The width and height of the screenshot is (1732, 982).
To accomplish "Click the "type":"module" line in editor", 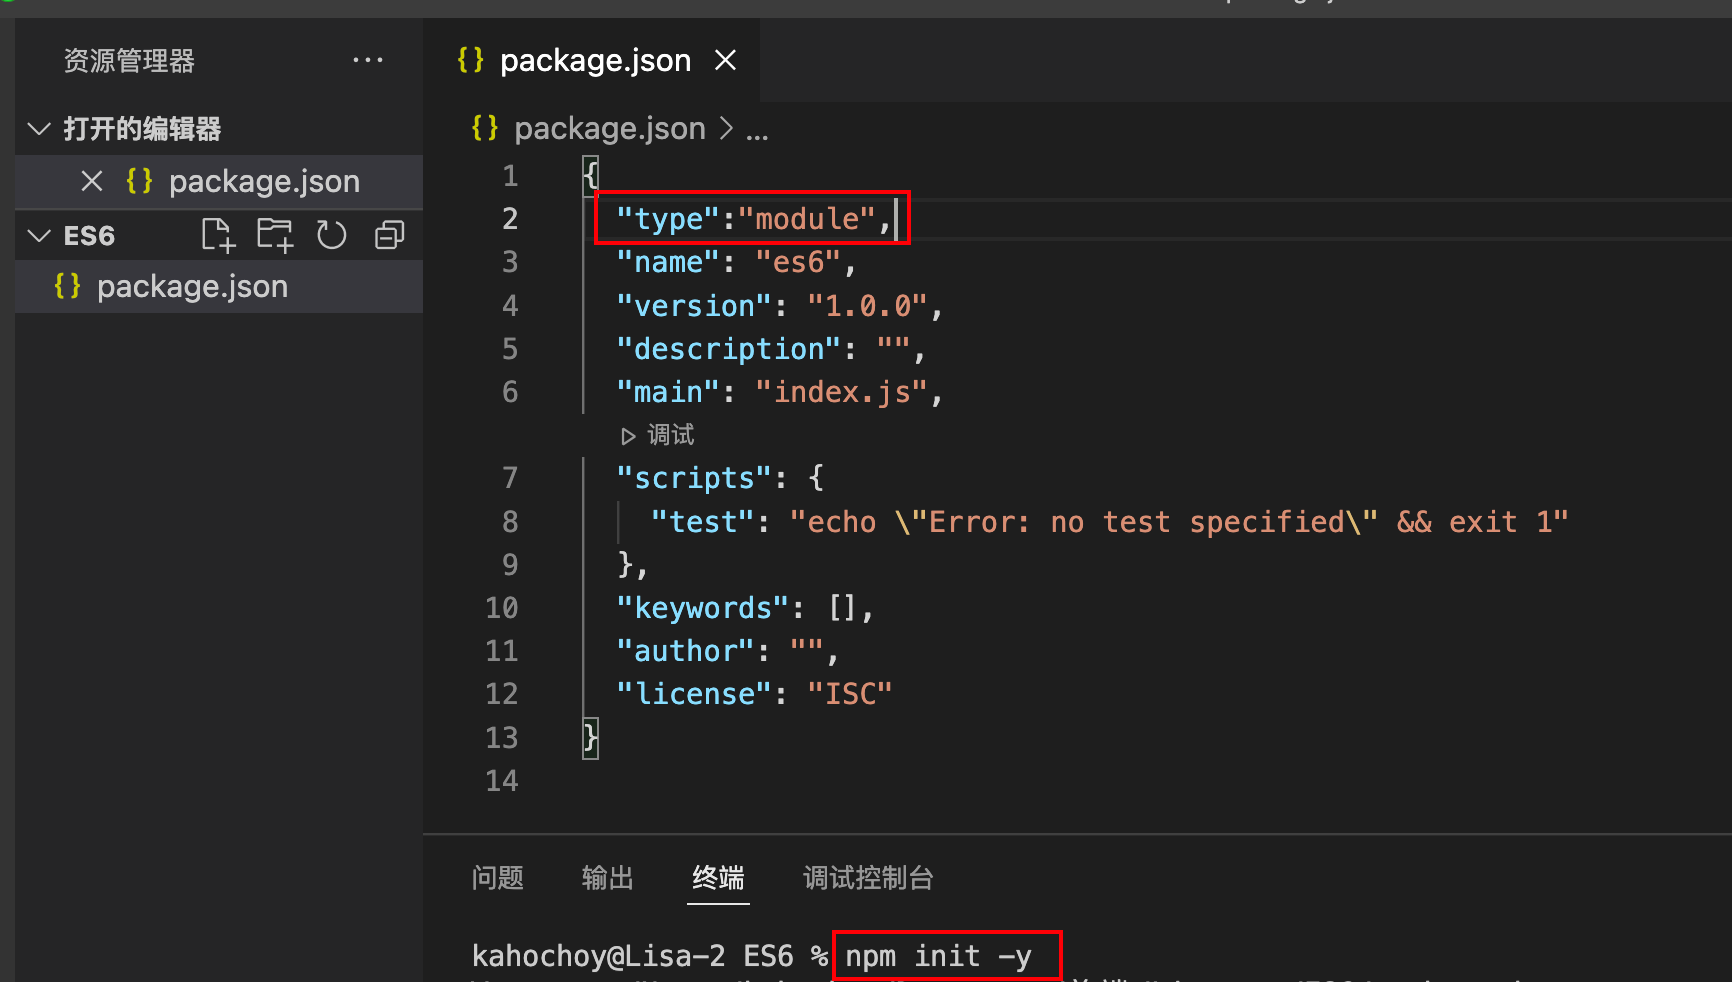I will 753,219.
